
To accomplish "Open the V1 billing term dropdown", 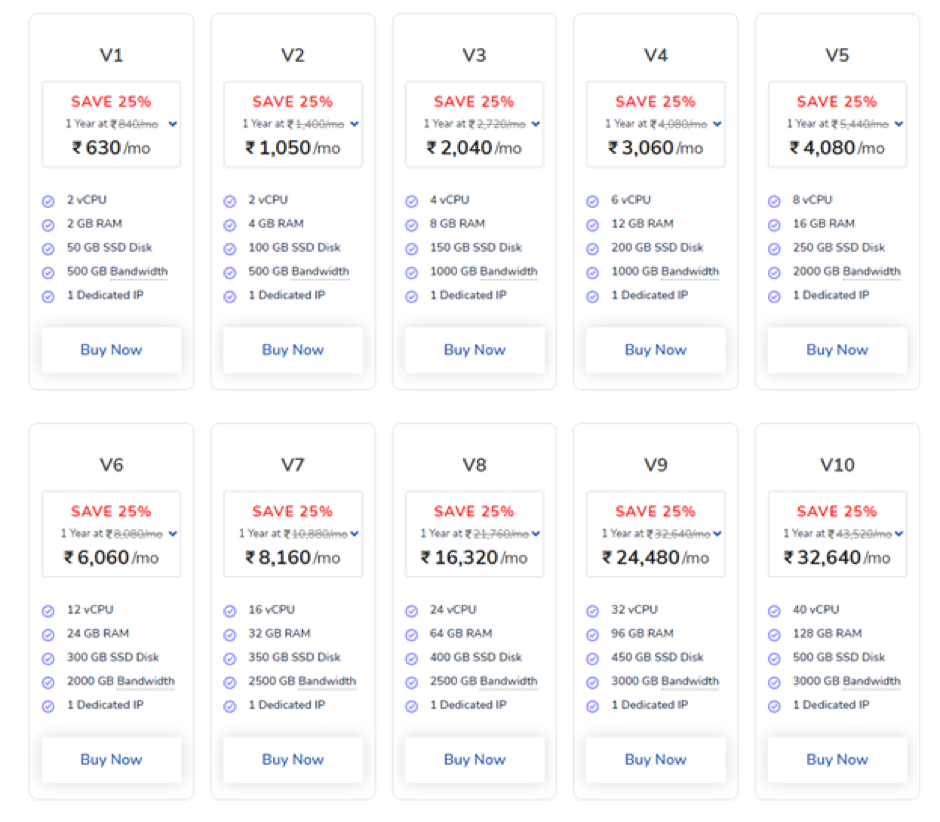I will 173,124.
